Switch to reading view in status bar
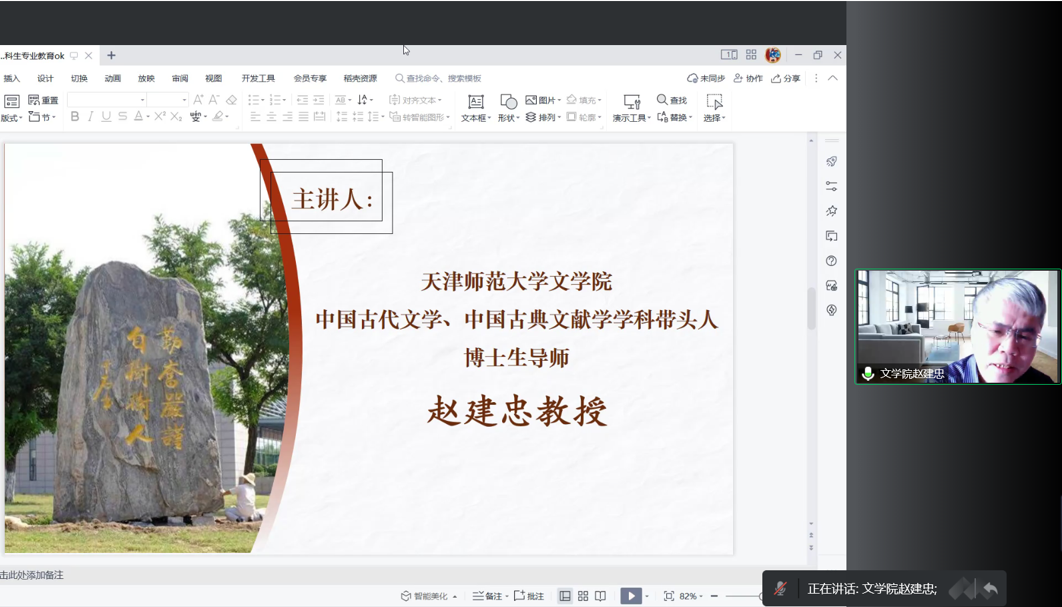The width and height of the screenshot is (1062, 607). [600, 596]
